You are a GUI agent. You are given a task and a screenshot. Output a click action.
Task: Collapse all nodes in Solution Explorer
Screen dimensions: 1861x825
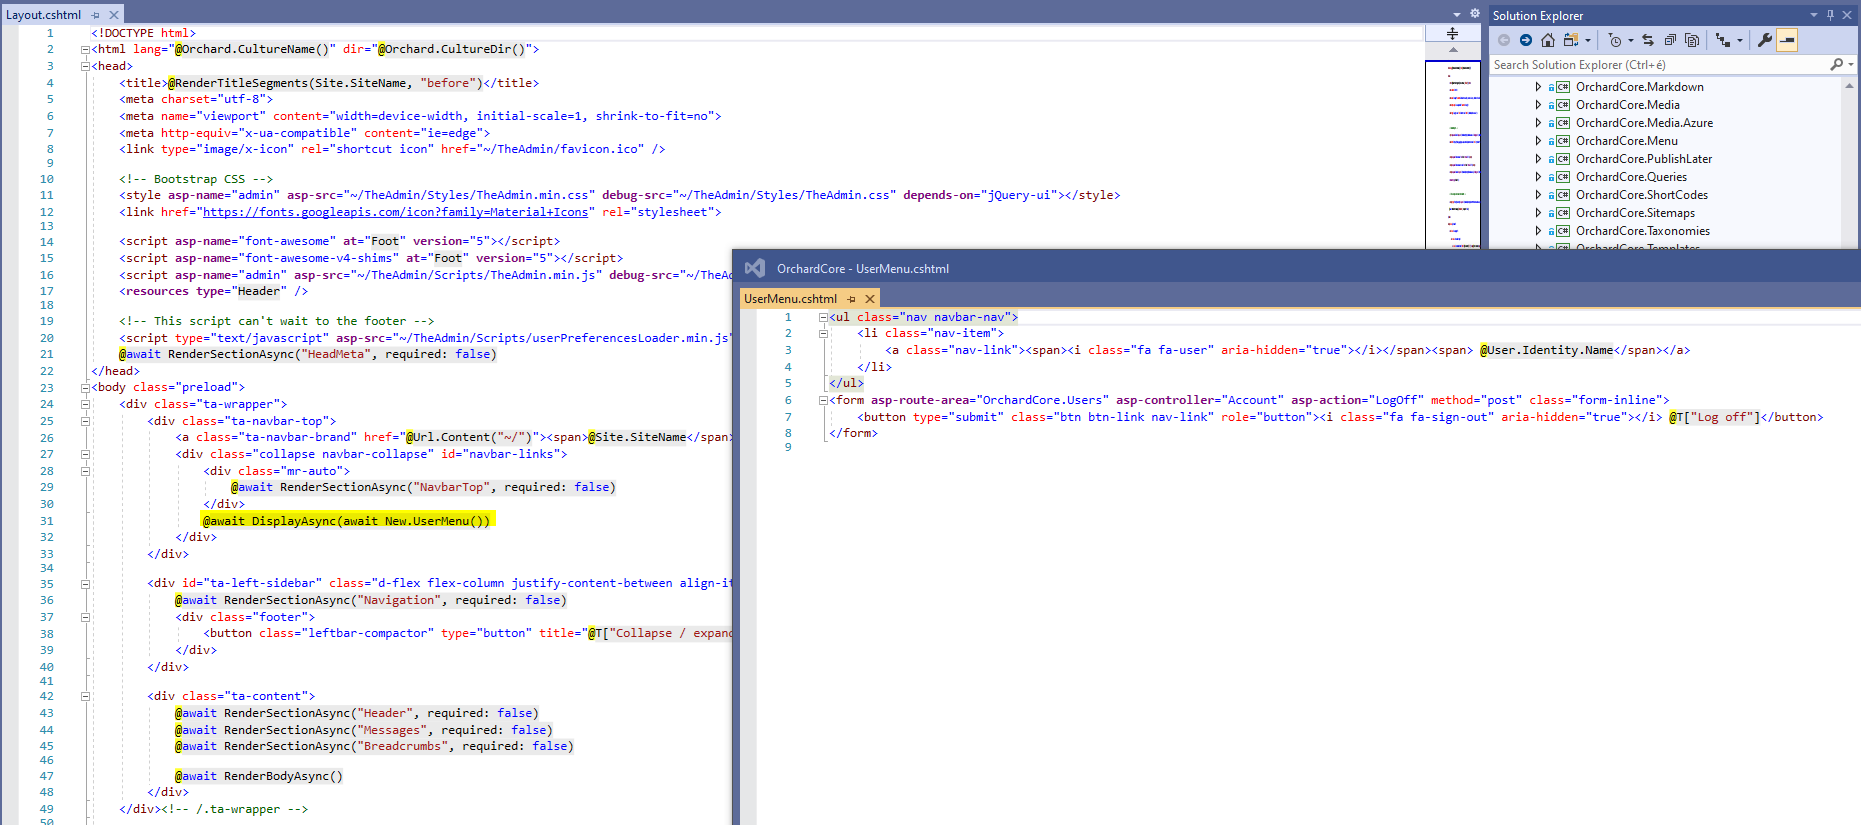(1670, 40)
